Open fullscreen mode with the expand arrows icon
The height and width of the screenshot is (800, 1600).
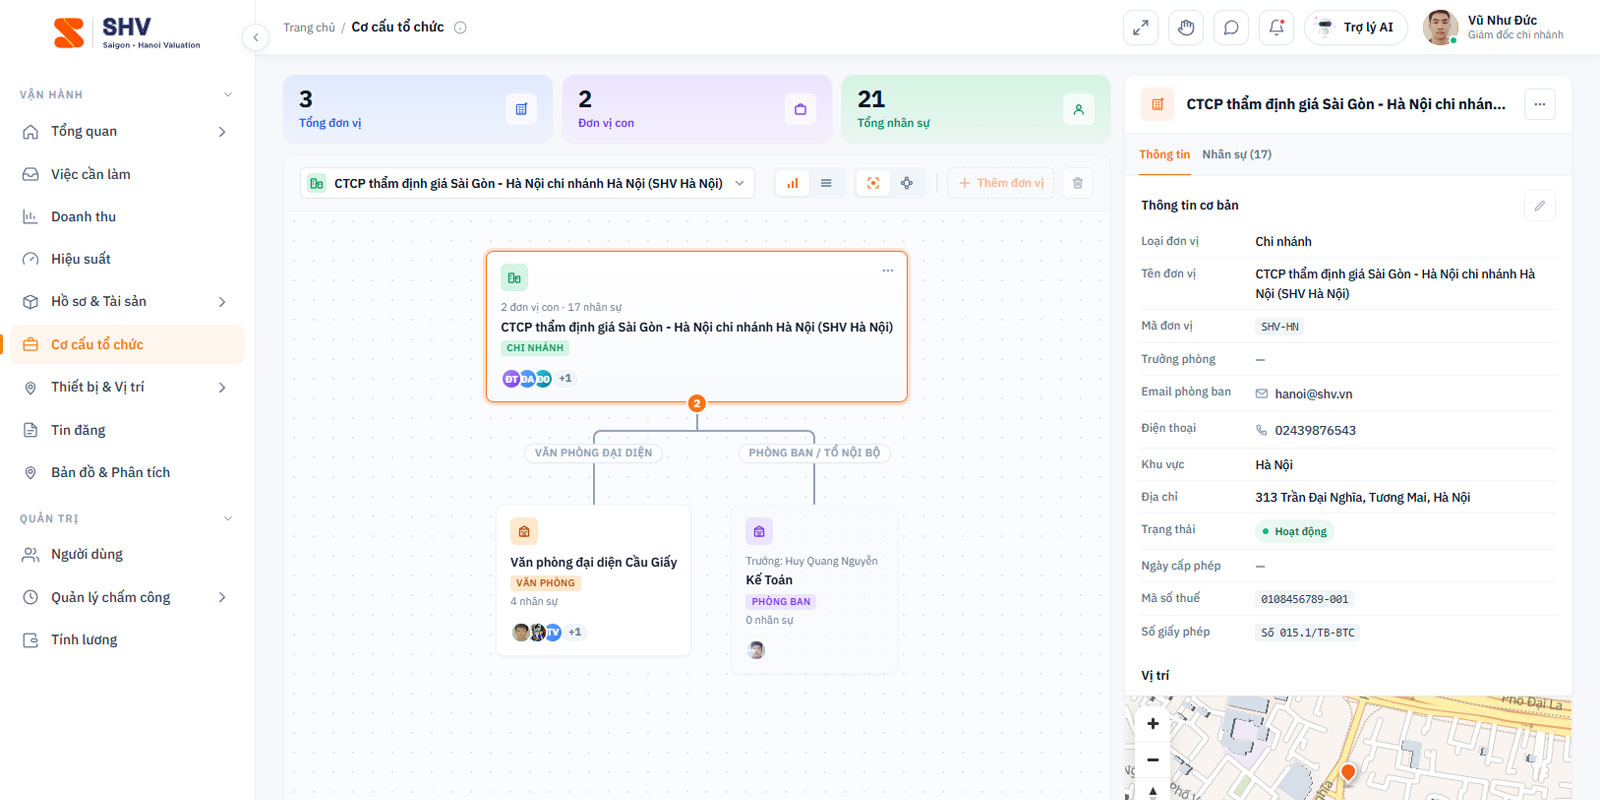coord(1140,28)
